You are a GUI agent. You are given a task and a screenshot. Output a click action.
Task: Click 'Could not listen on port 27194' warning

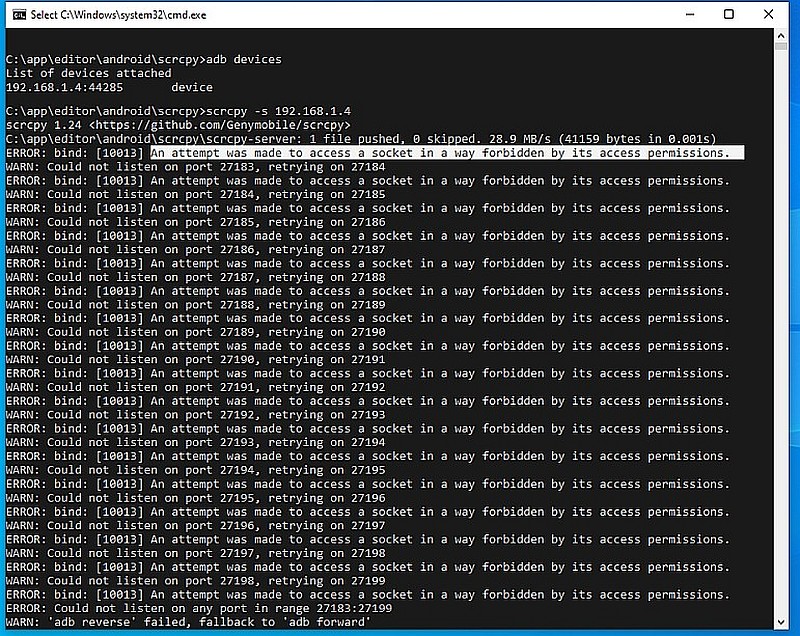coord(195,470)
